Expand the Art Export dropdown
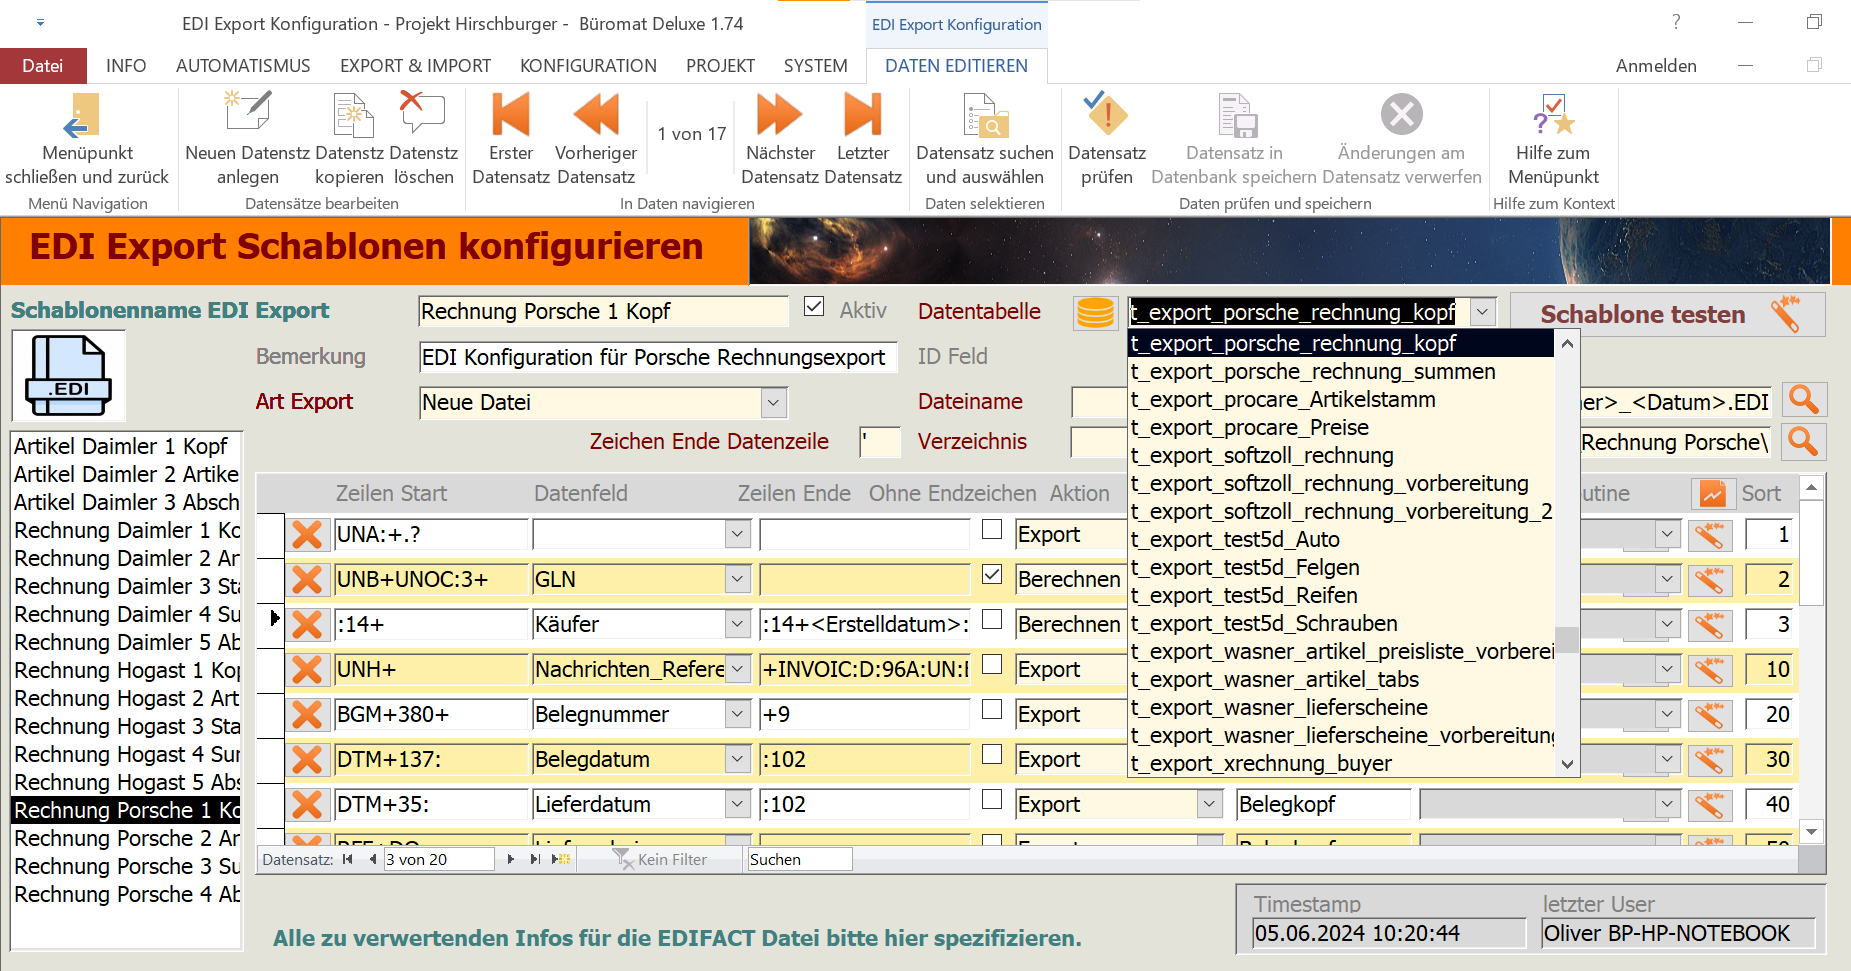This screenshot has width=1851, height=971. 773,403
